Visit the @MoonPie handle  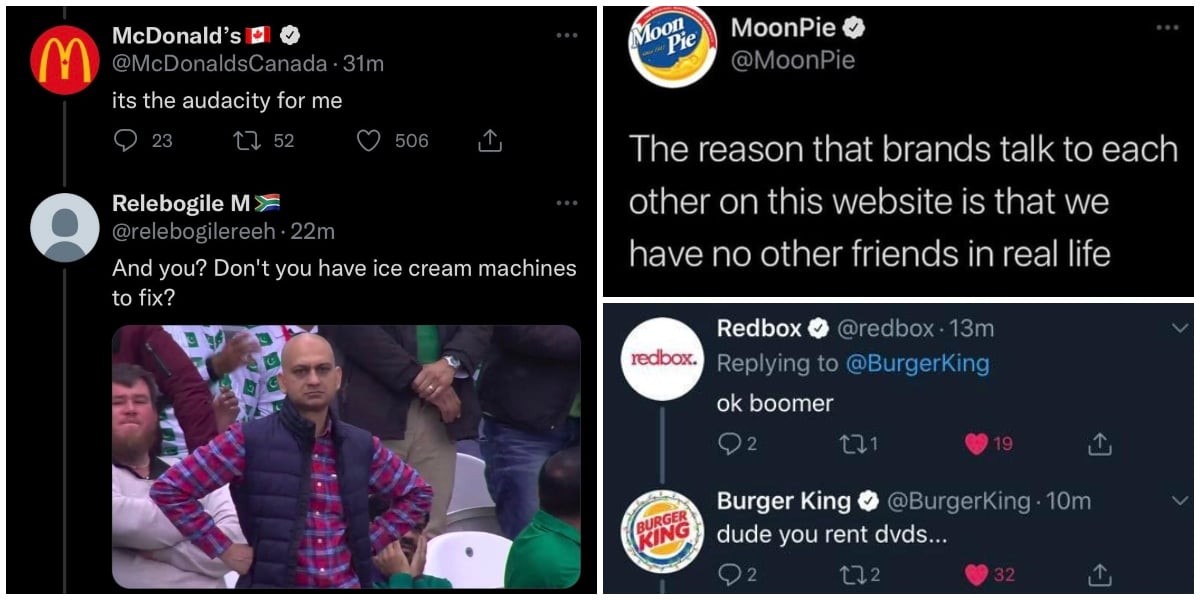(x=793, y=60)
